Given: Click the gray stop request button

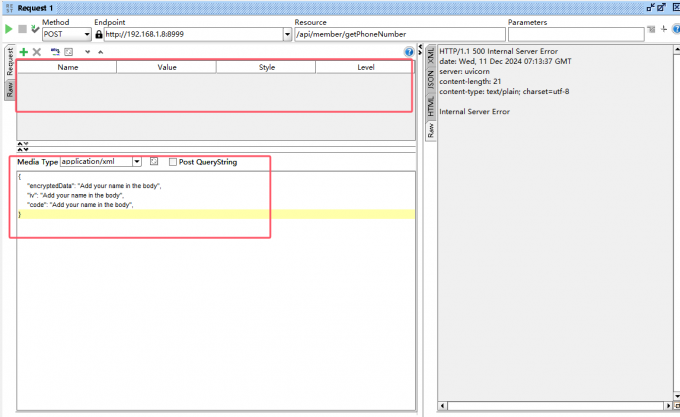Looking at the screenshot, I should pyautogui.click(x=22, y=29).
